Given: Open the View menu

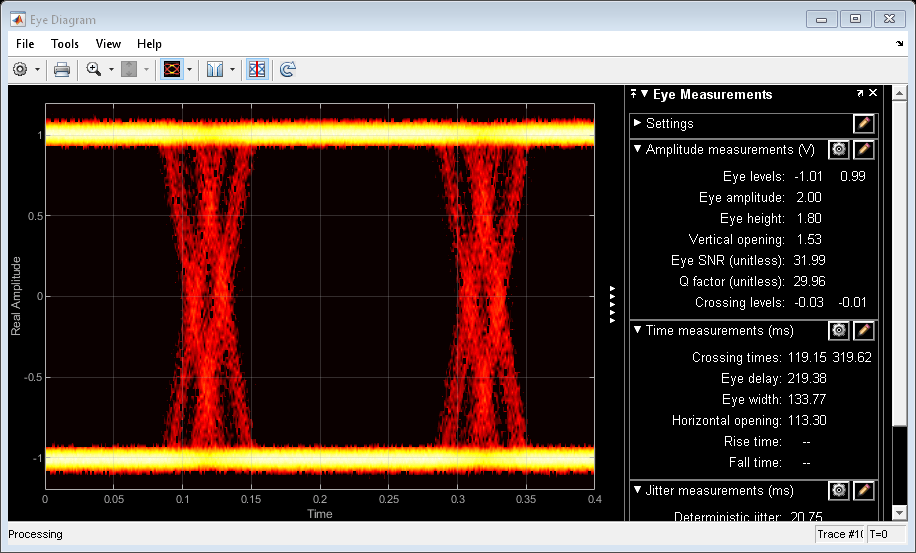Looking at the screenshot, I should (108, 44).
